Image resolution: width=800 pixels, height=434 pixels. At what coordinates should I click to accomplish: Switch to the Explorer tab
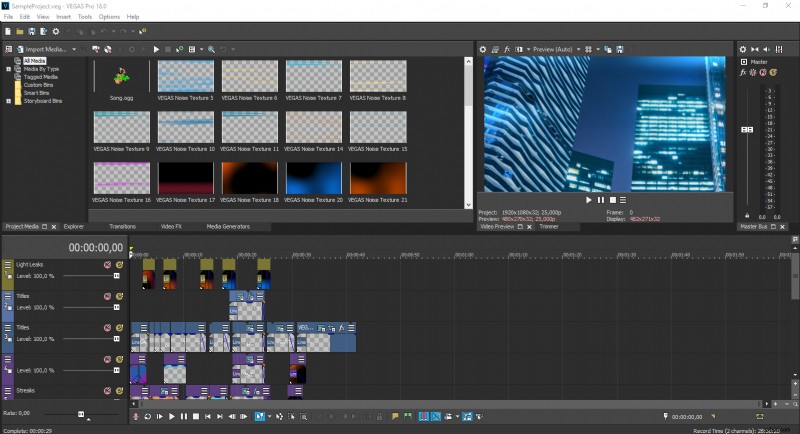pyautogui.click(x=74, y=226)
